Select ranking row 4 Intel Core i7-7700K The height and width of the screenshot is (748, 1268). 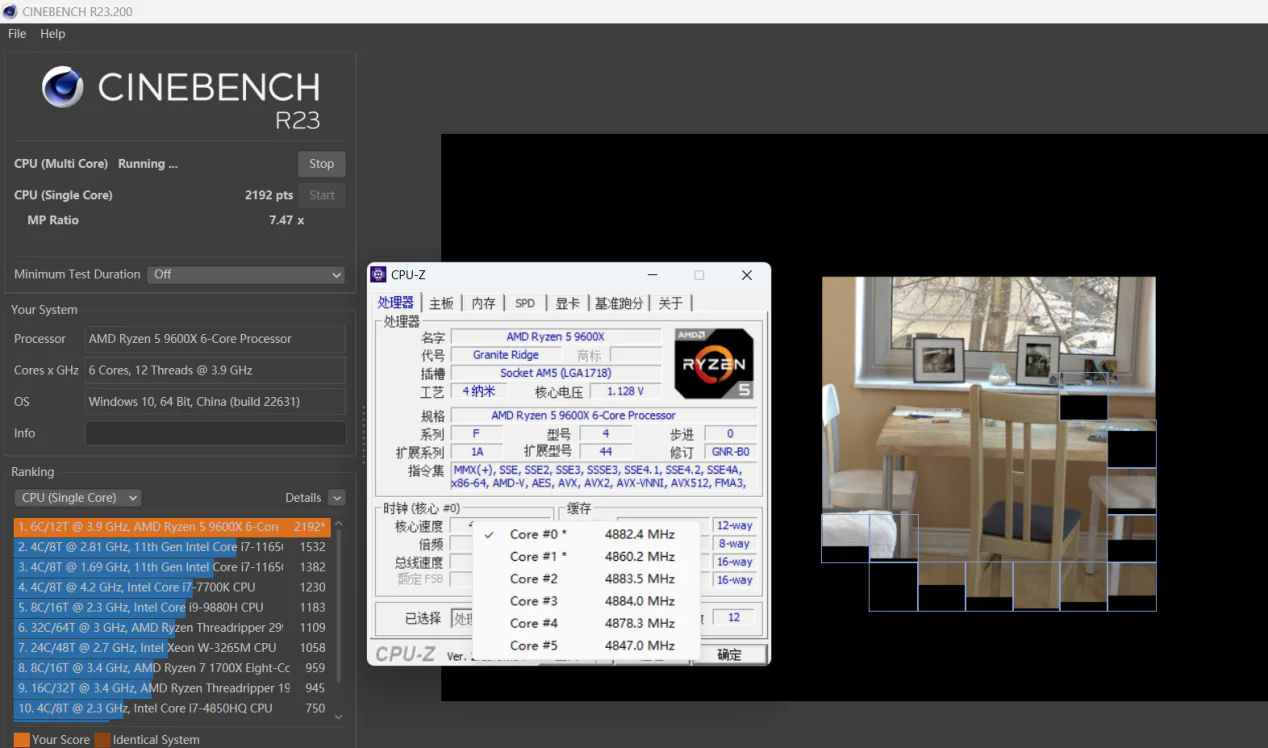point(171,587)
